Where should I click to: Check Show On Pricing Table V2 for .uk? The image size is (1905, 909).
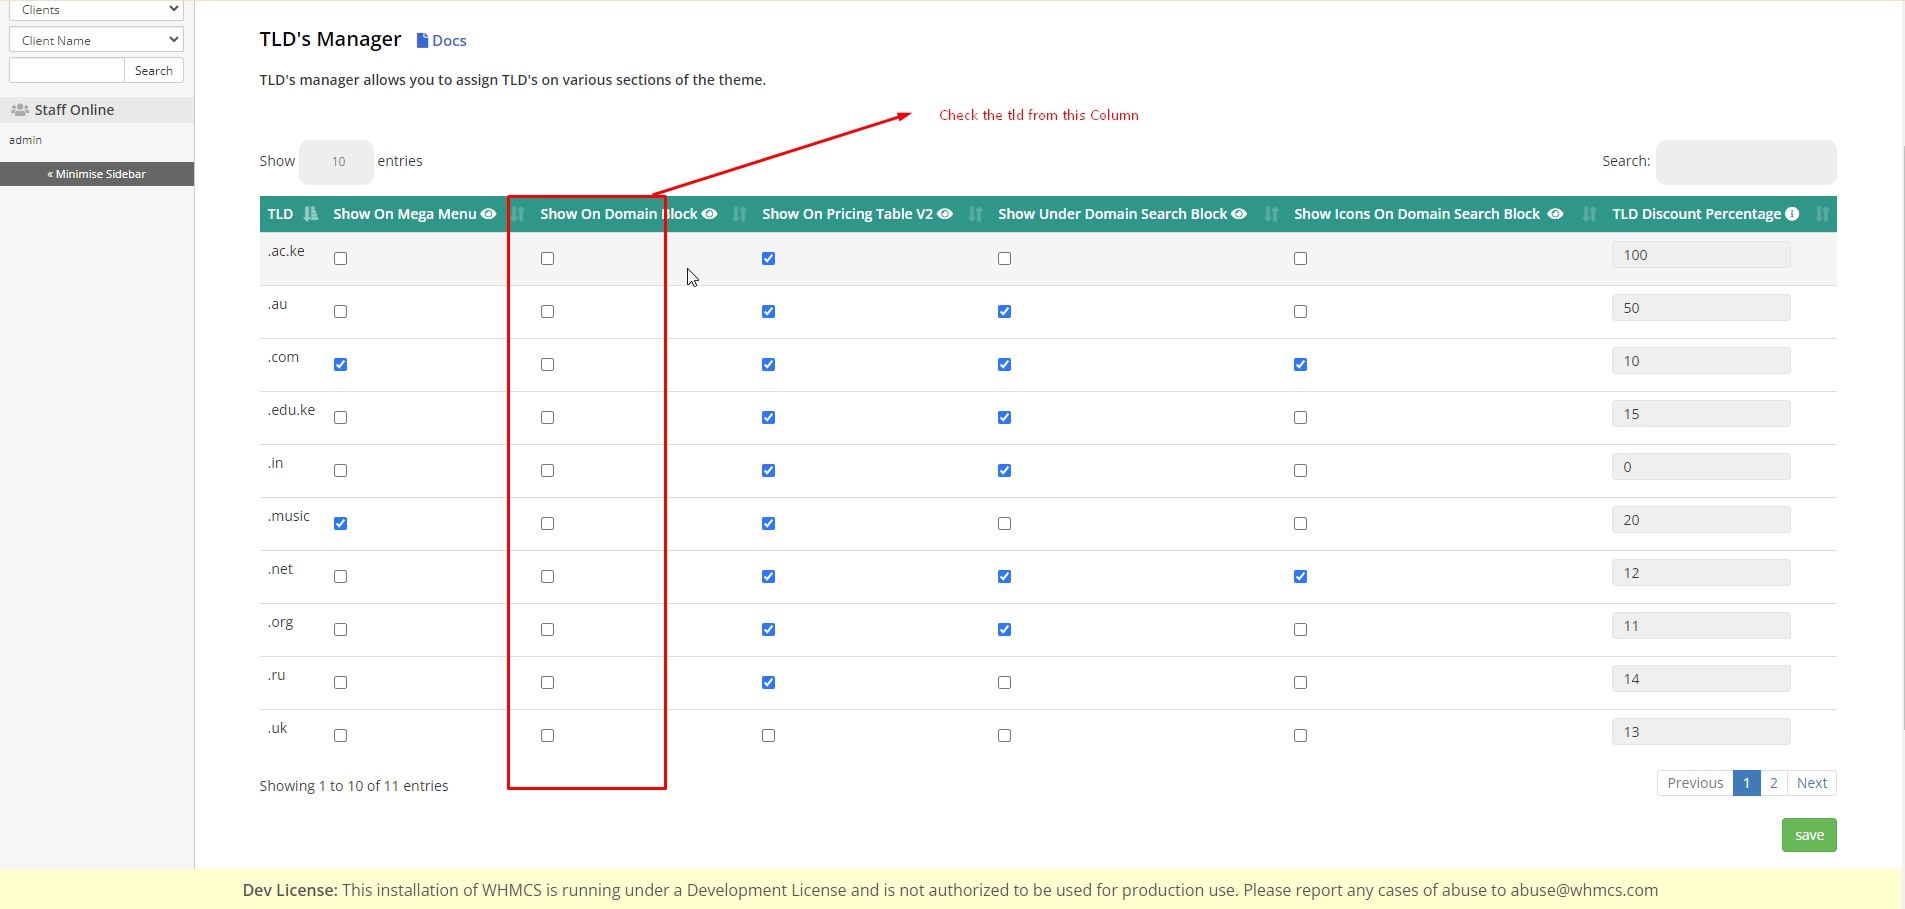768,736
